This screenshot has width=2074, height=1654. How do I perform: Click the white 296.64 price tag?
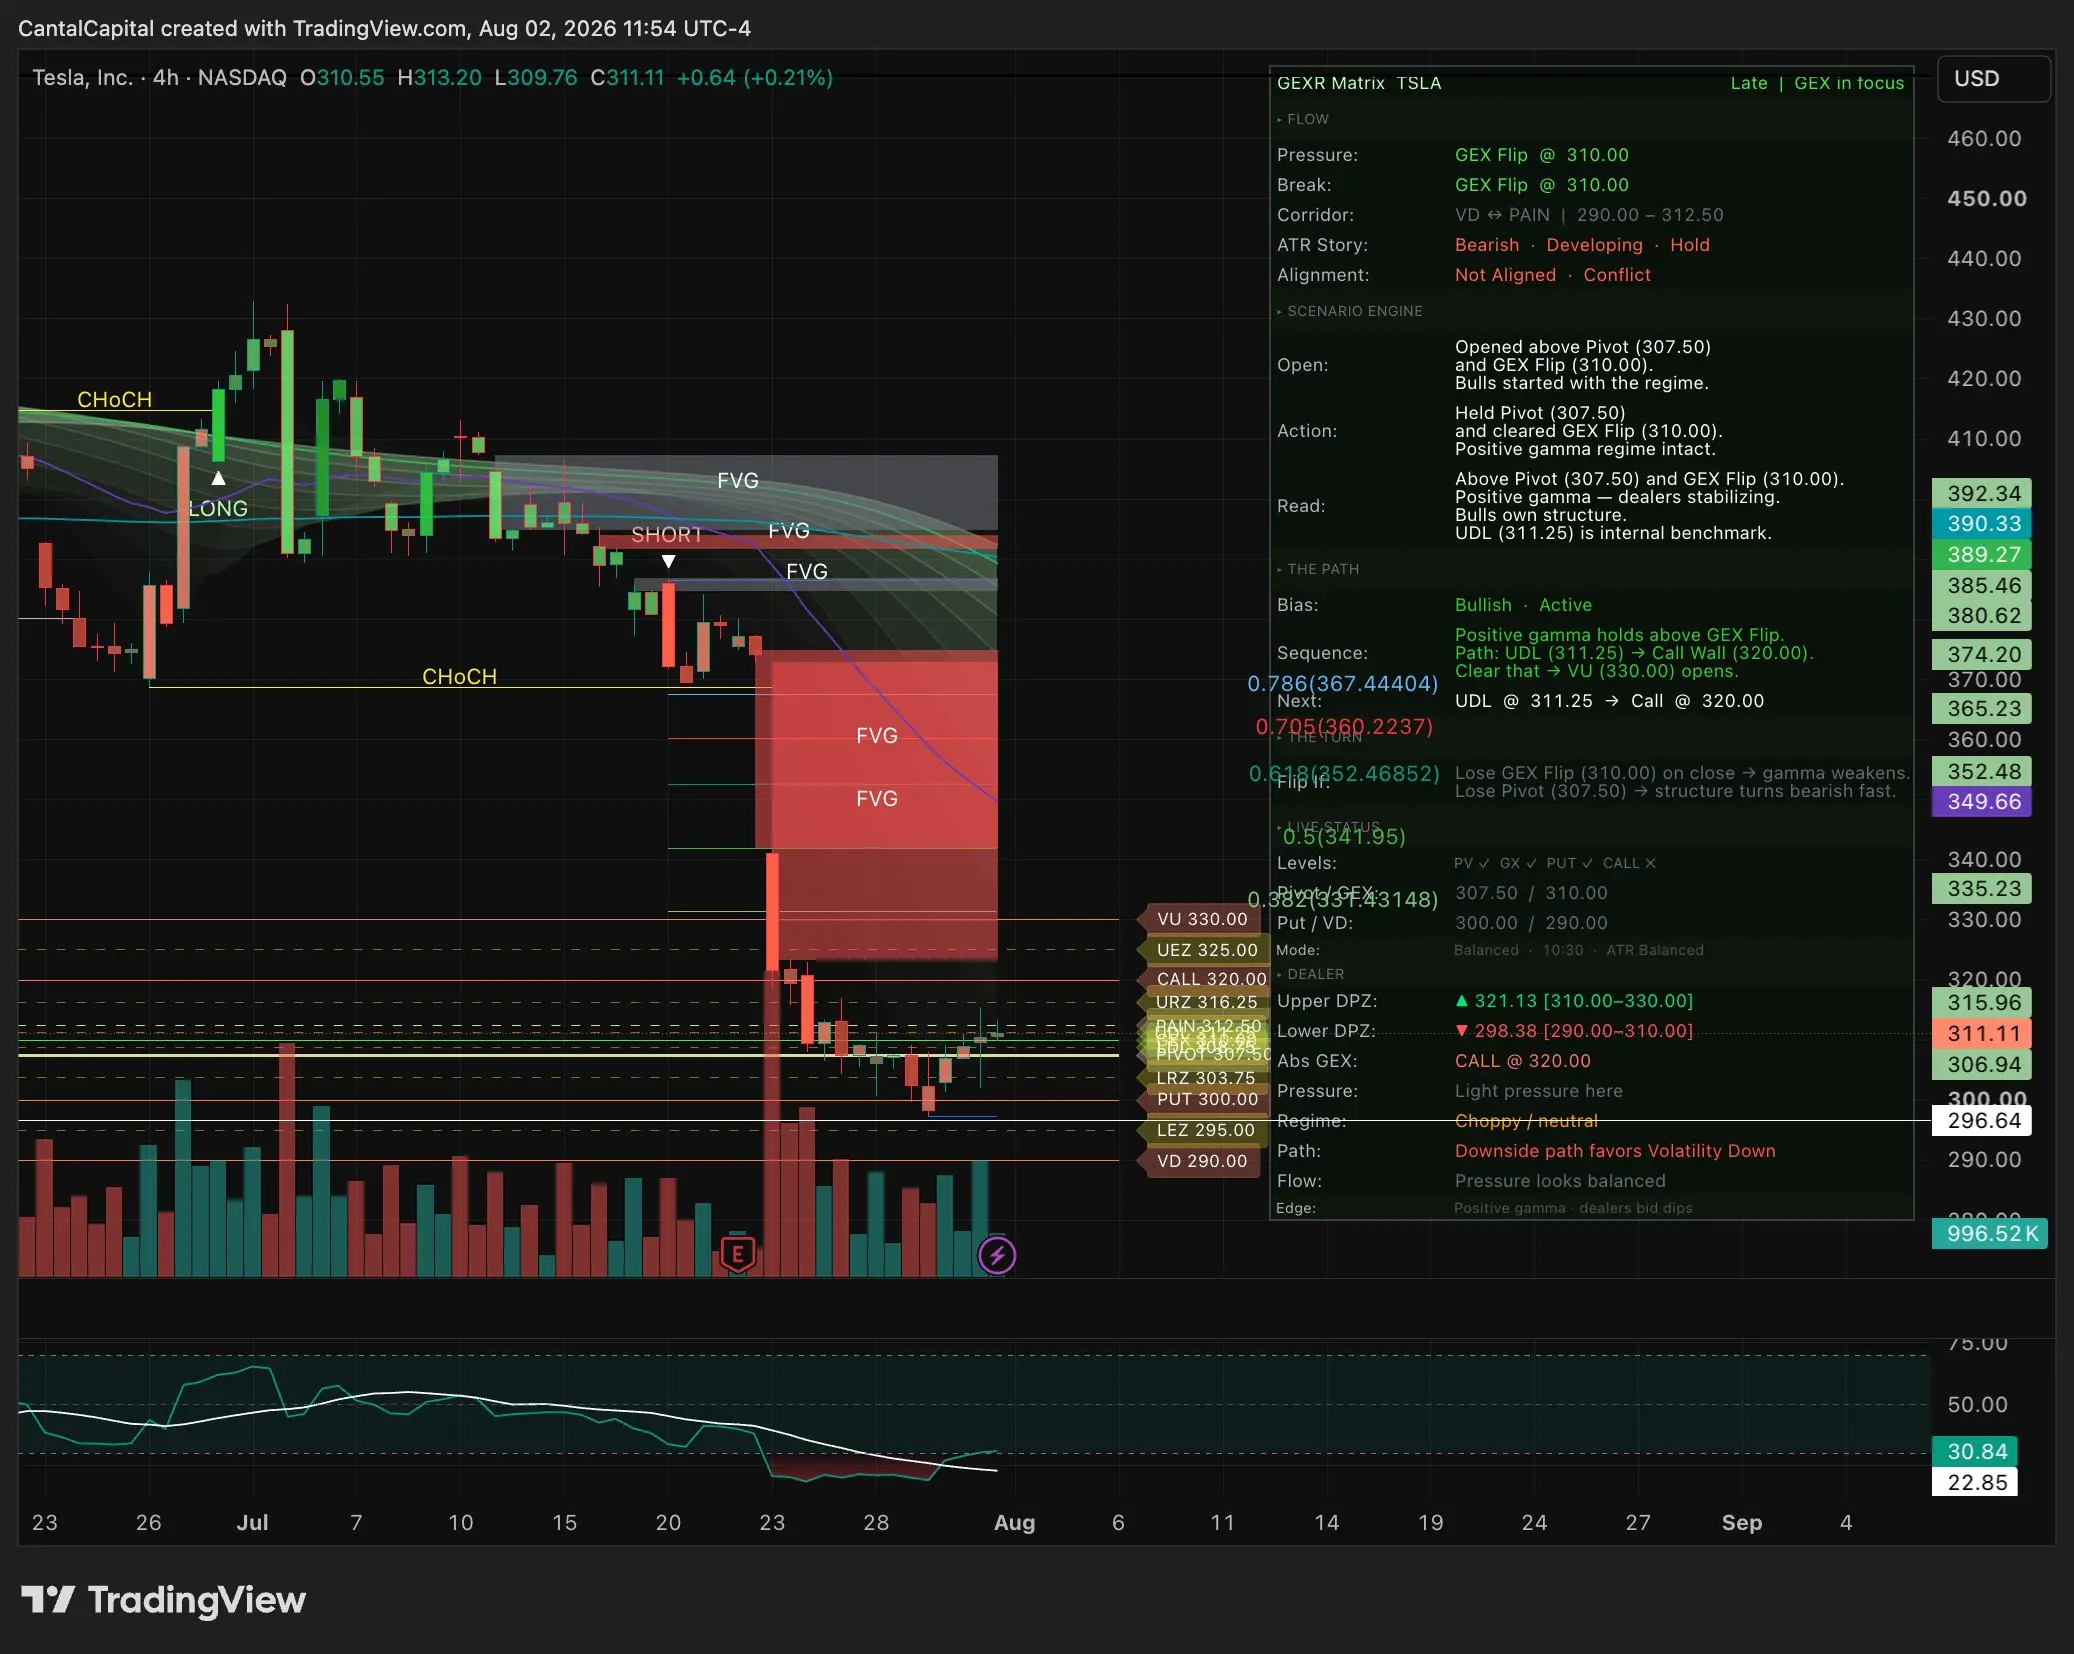tap(1982, 1120)
